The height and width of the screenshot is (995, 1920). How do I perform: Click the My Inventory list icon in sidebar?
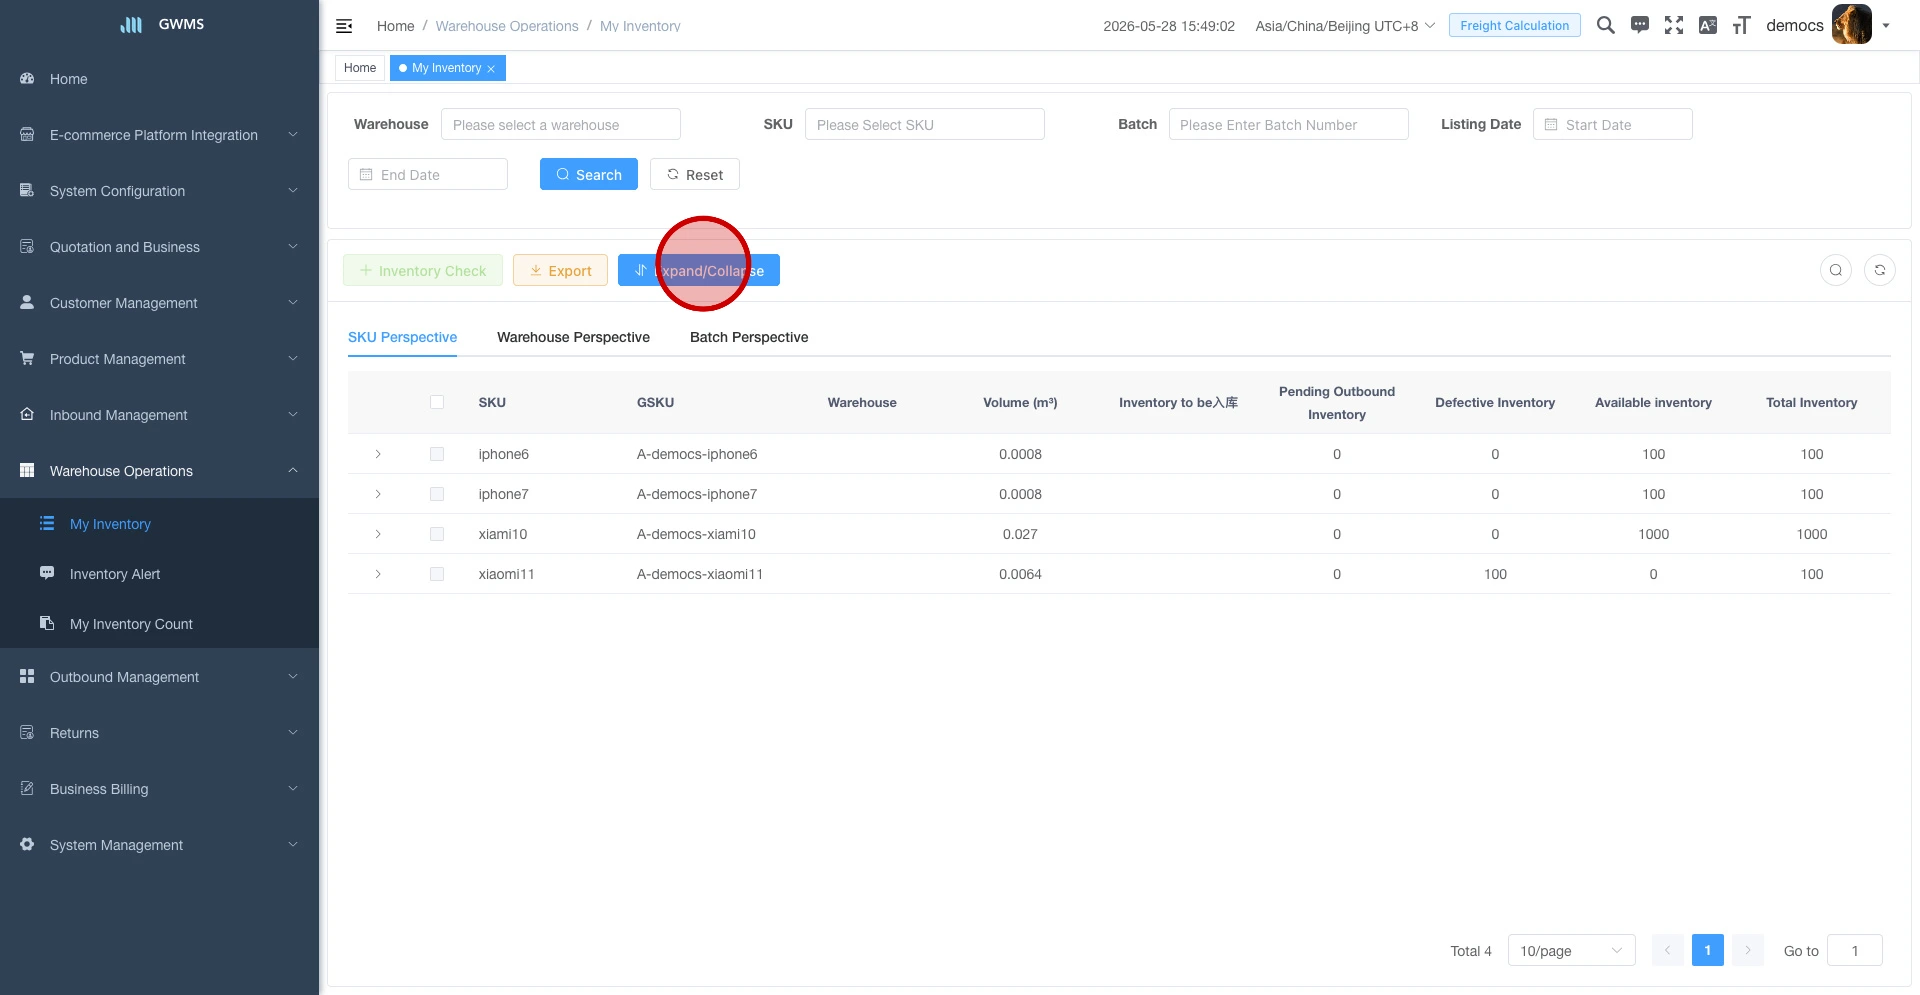(x=47, y=523)
